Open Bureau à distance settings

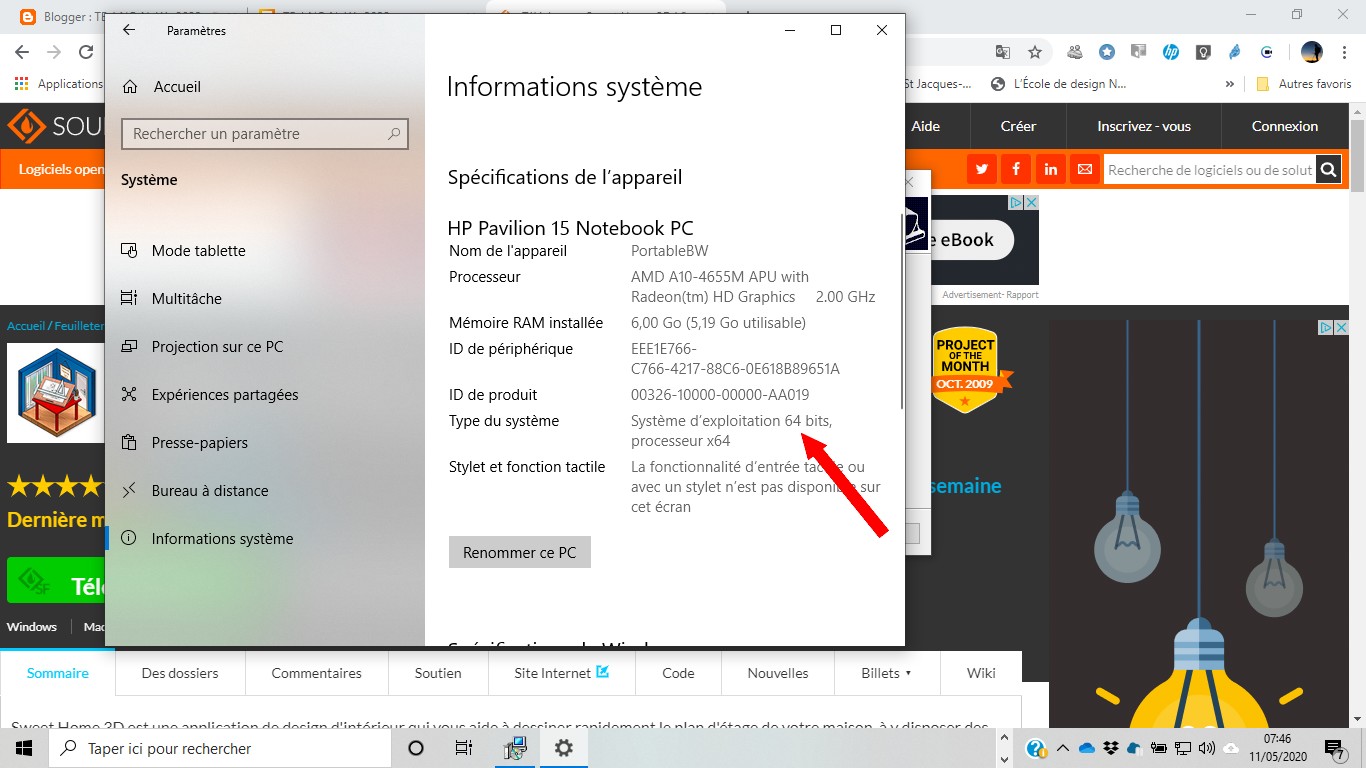coord(207,490)
